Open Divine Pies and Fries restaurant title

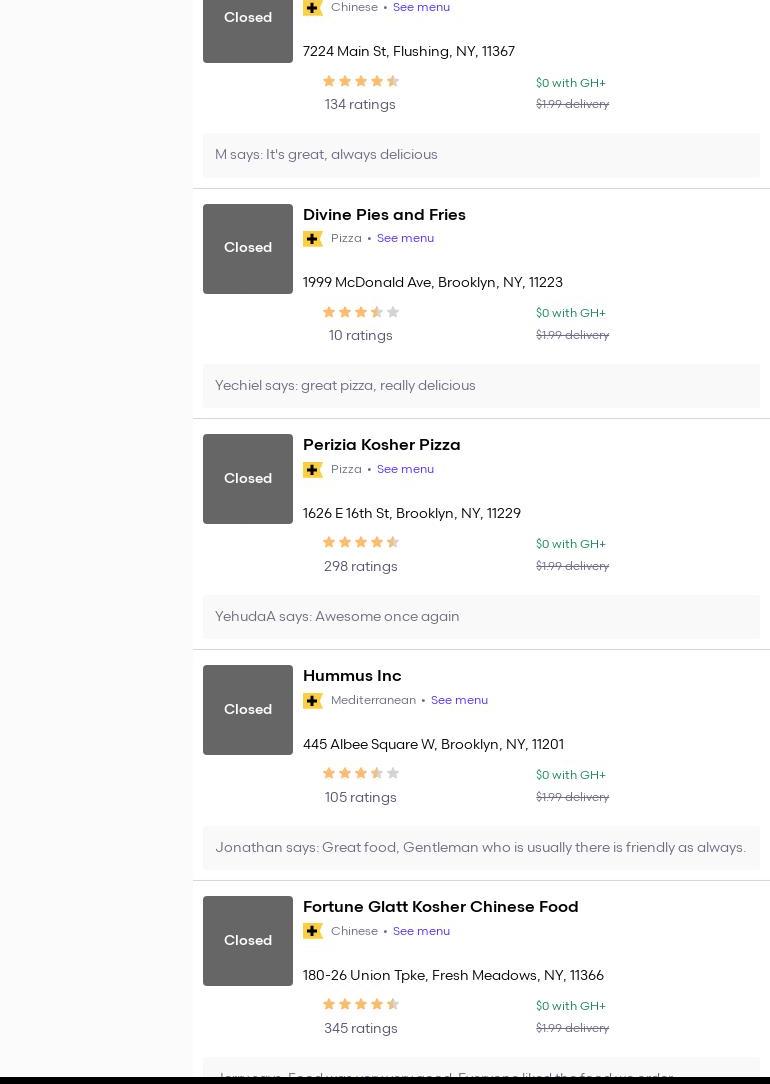(384, 215)
